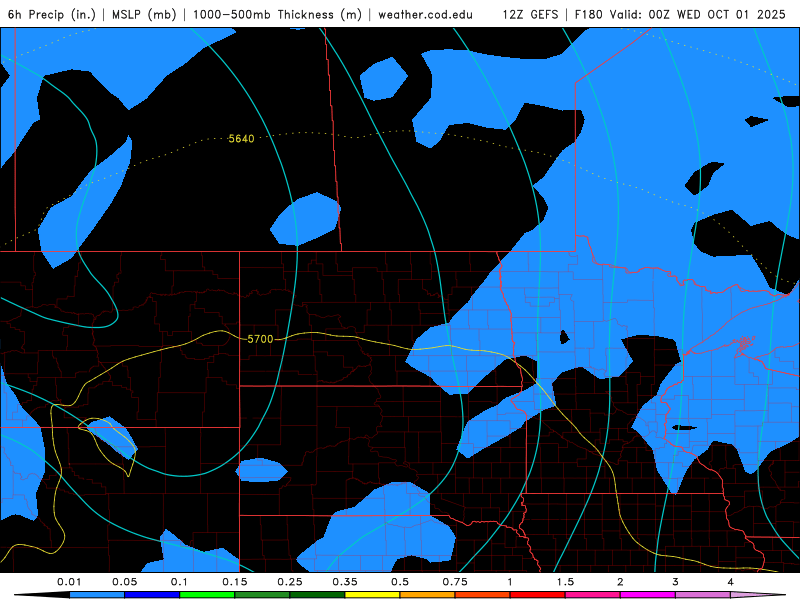Open the weather.cod.edu text in header
This screenshot has height=600, width=800.
425,14
